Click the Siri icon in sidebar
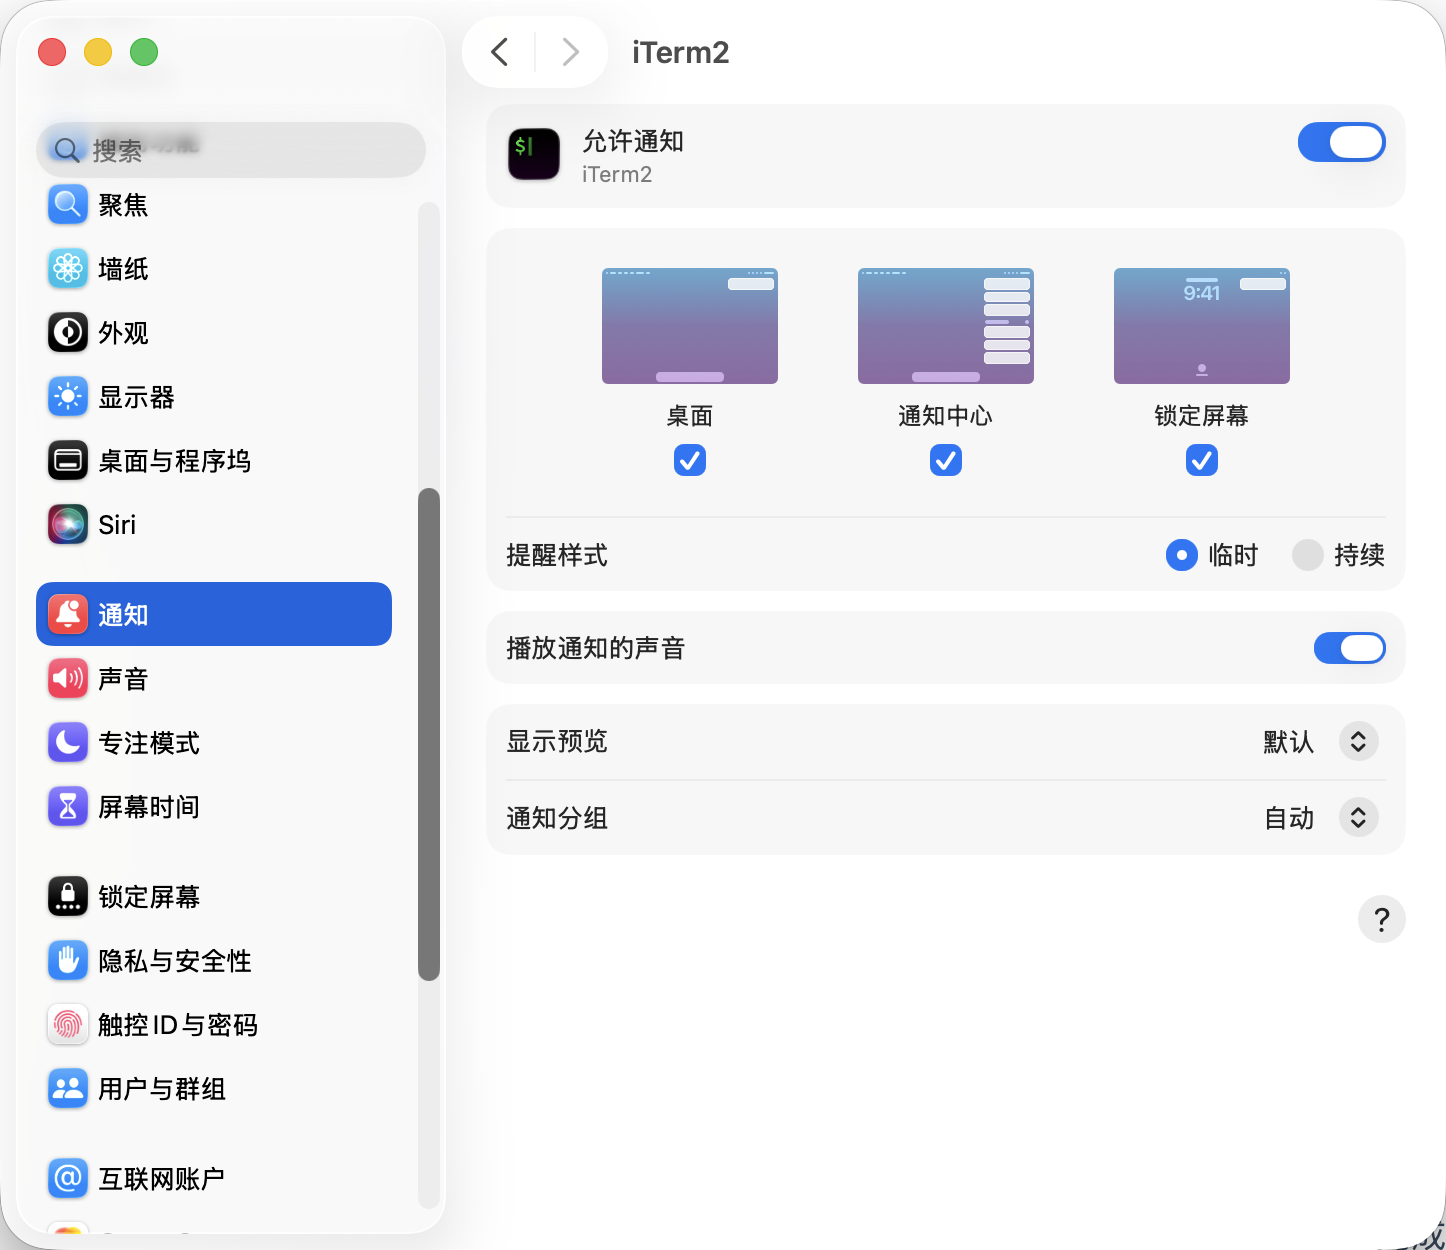 pos(68,525)
